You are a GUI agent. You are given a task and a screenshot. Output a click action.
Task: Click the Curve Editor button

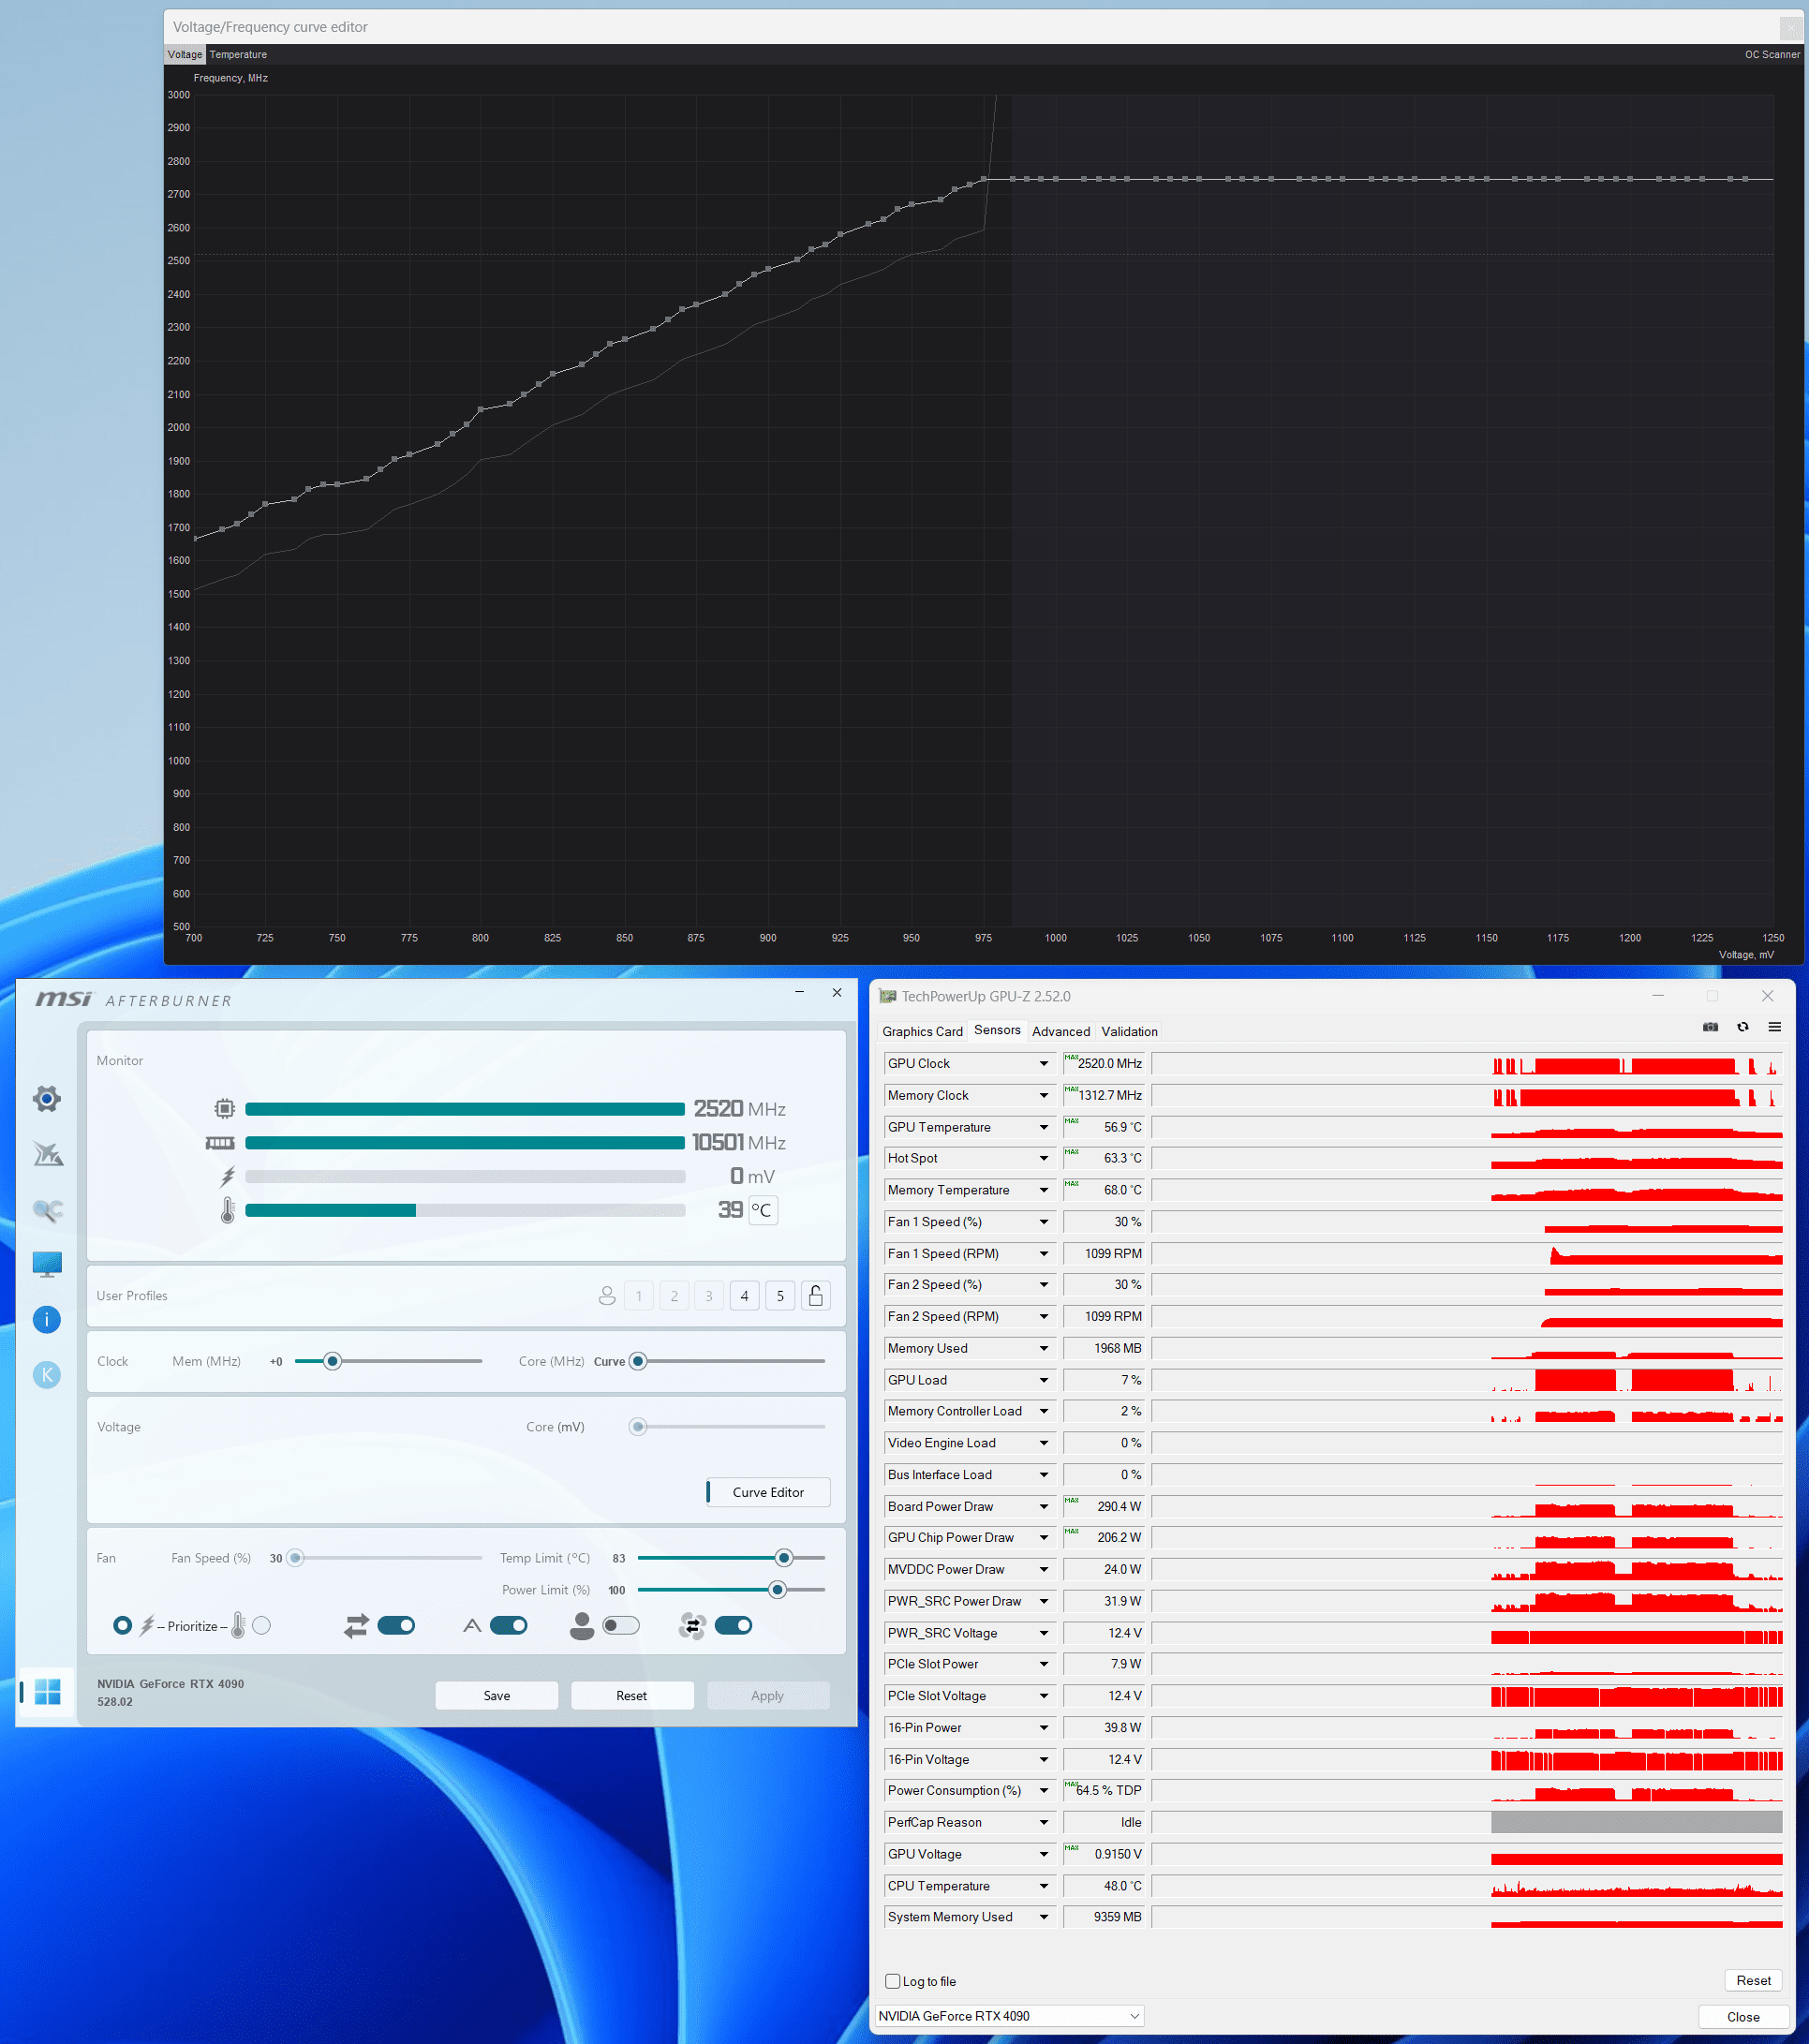(767, 1492)
